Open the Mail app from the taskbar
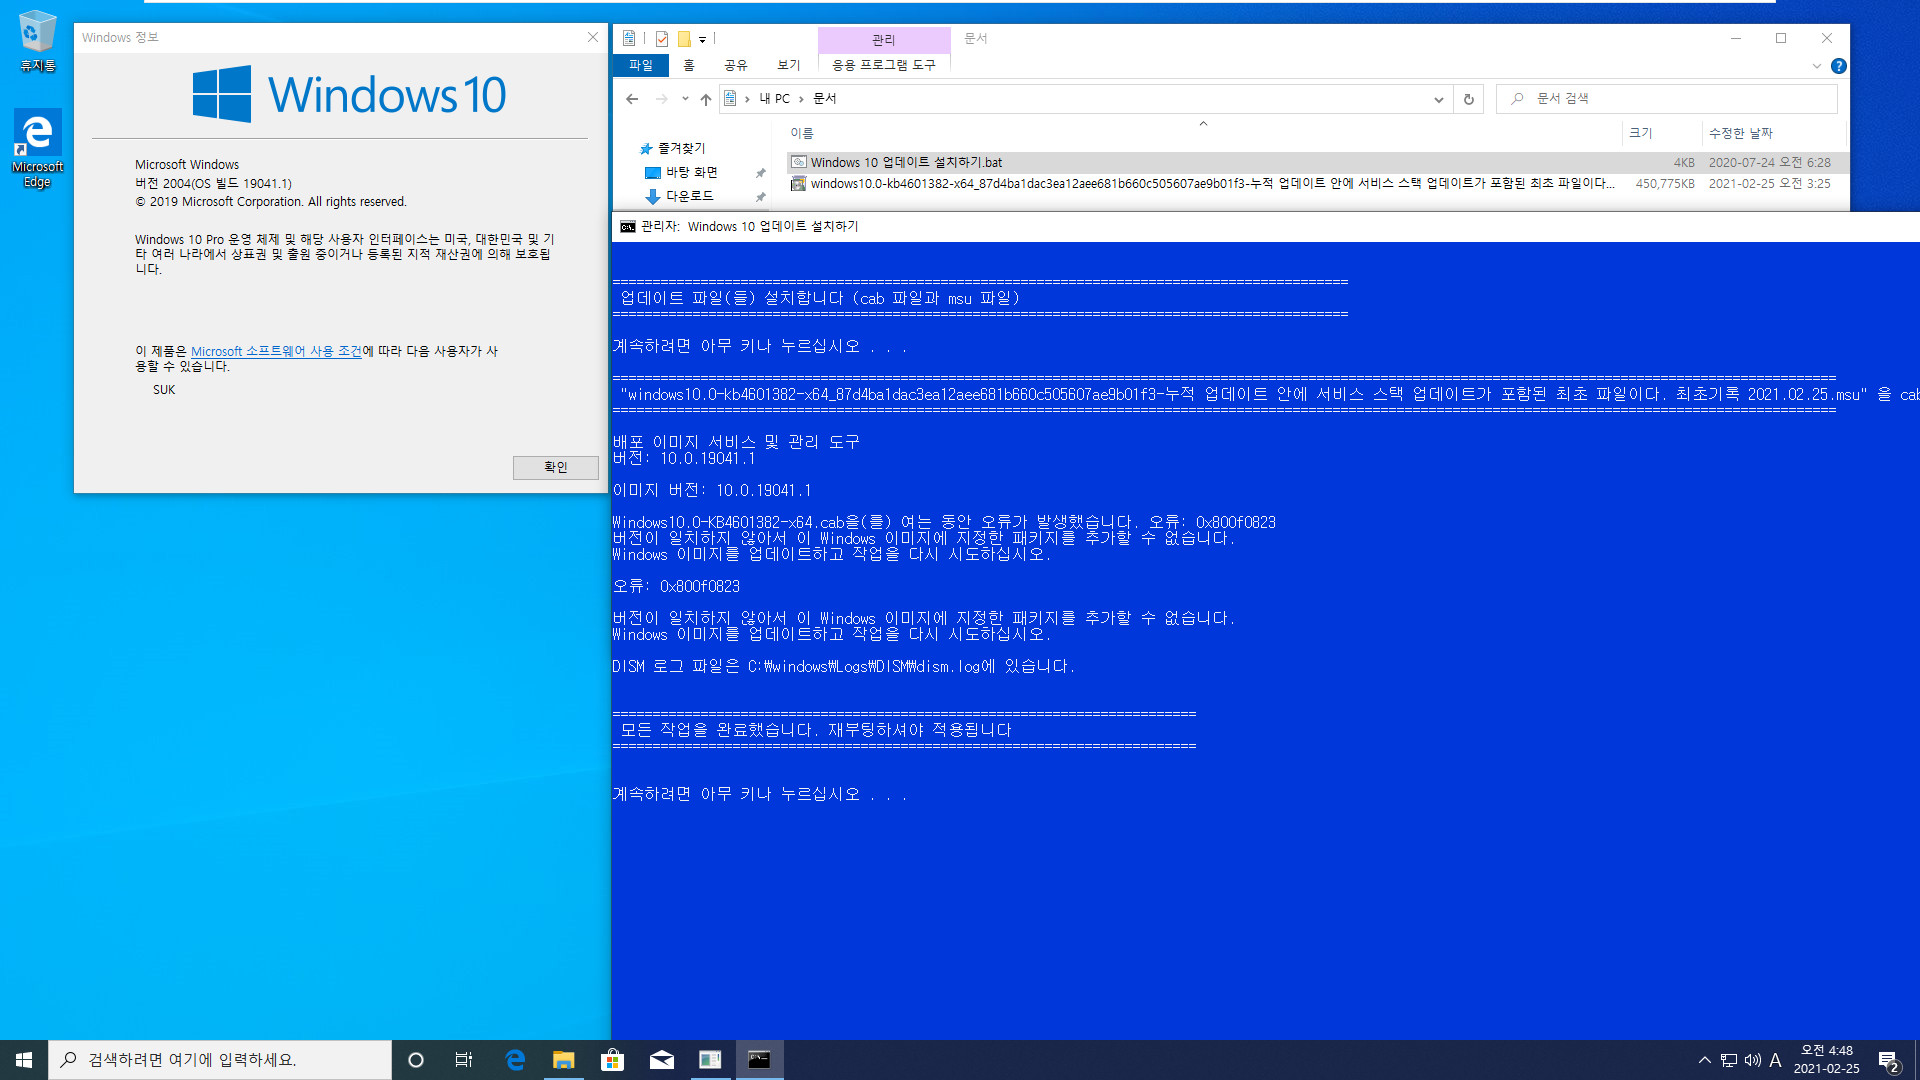This screenshot has width=1920, height=1080. click(661, 1060)
